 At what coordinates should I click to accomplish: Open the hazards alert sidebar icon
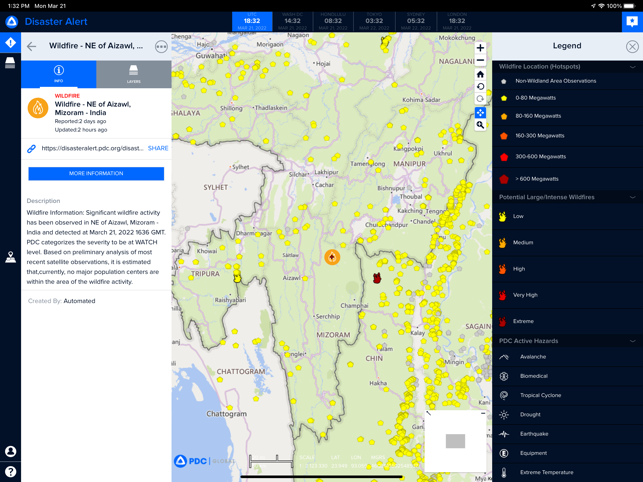pos(10,43)
